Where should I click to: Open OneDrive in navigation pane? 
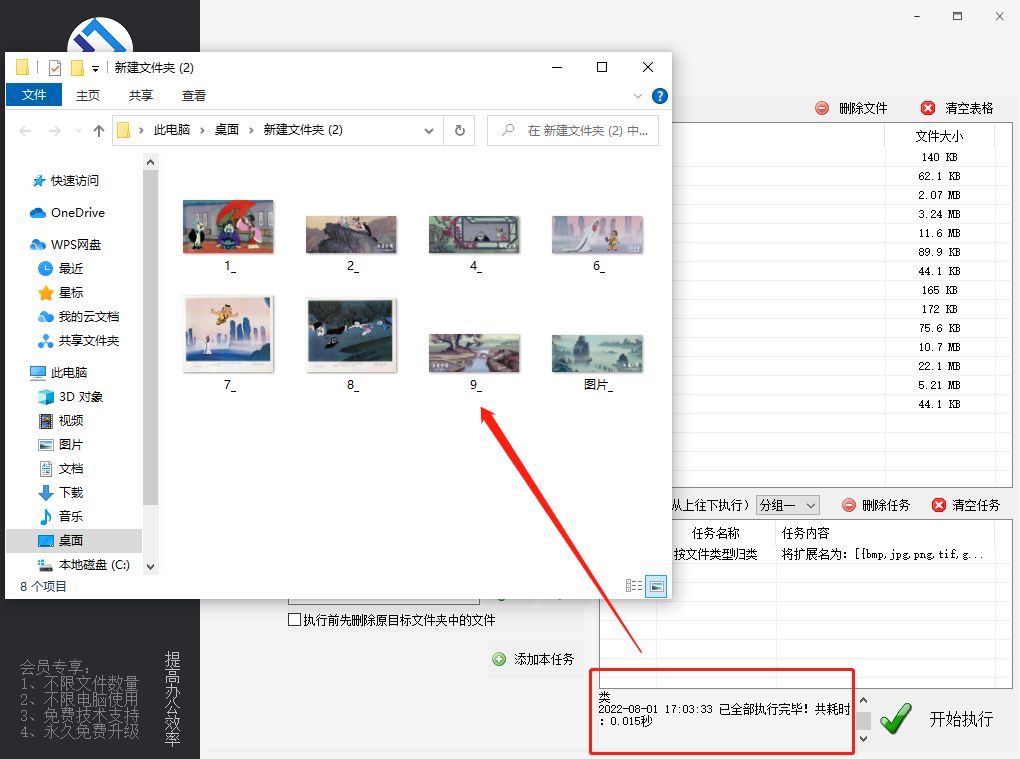pos(77,213)
